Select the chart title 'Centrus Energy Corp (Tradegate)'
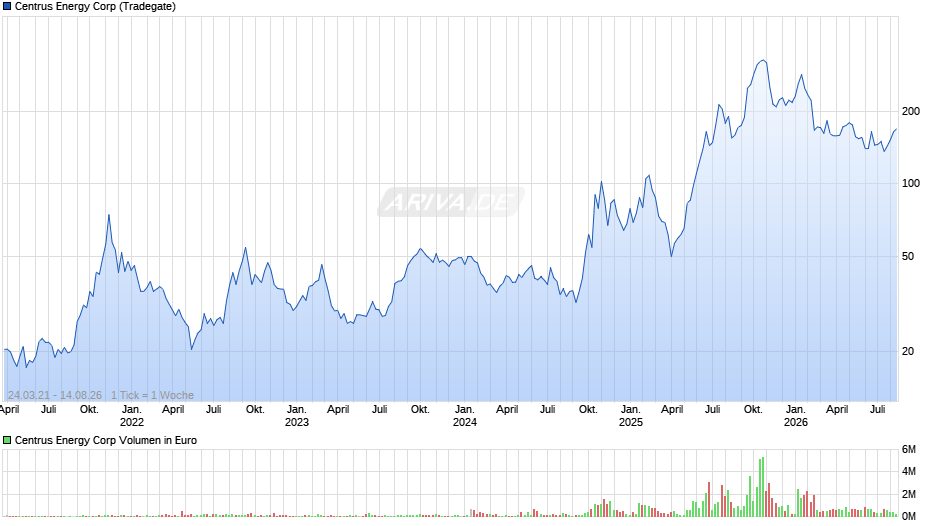This screenshot has width=940, height=526. 95,7
